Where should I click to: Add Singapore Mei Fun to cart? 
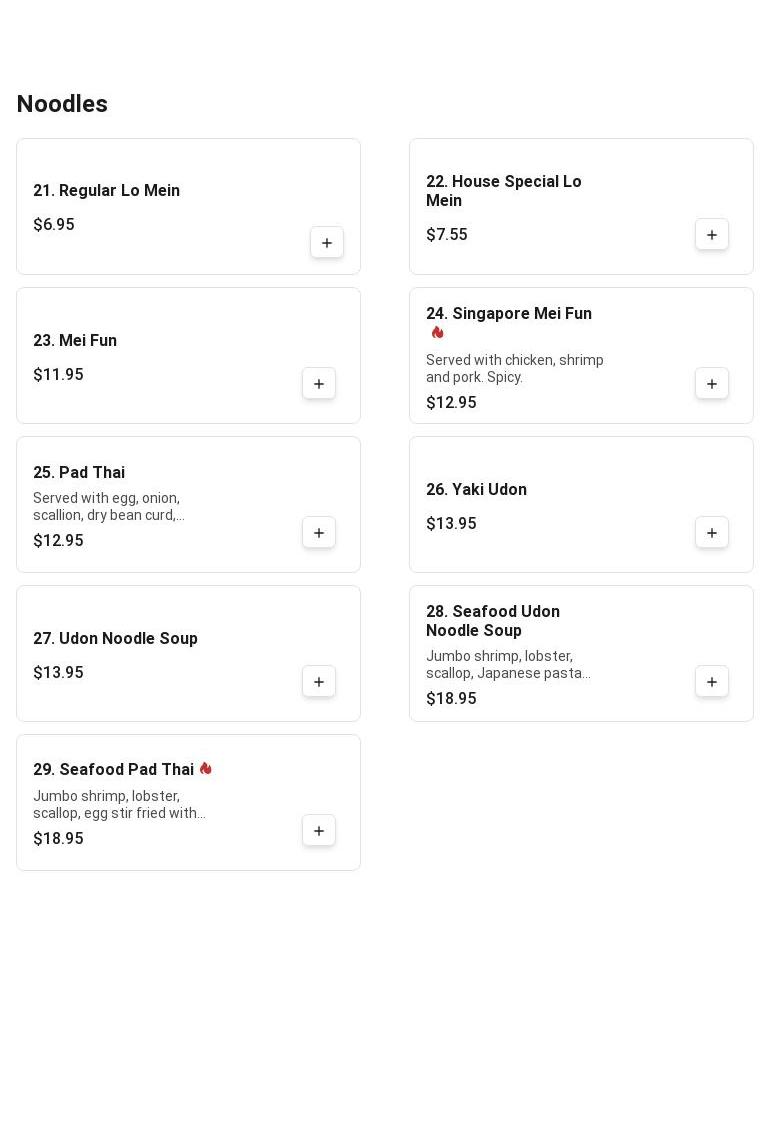(x=712, y=384)
